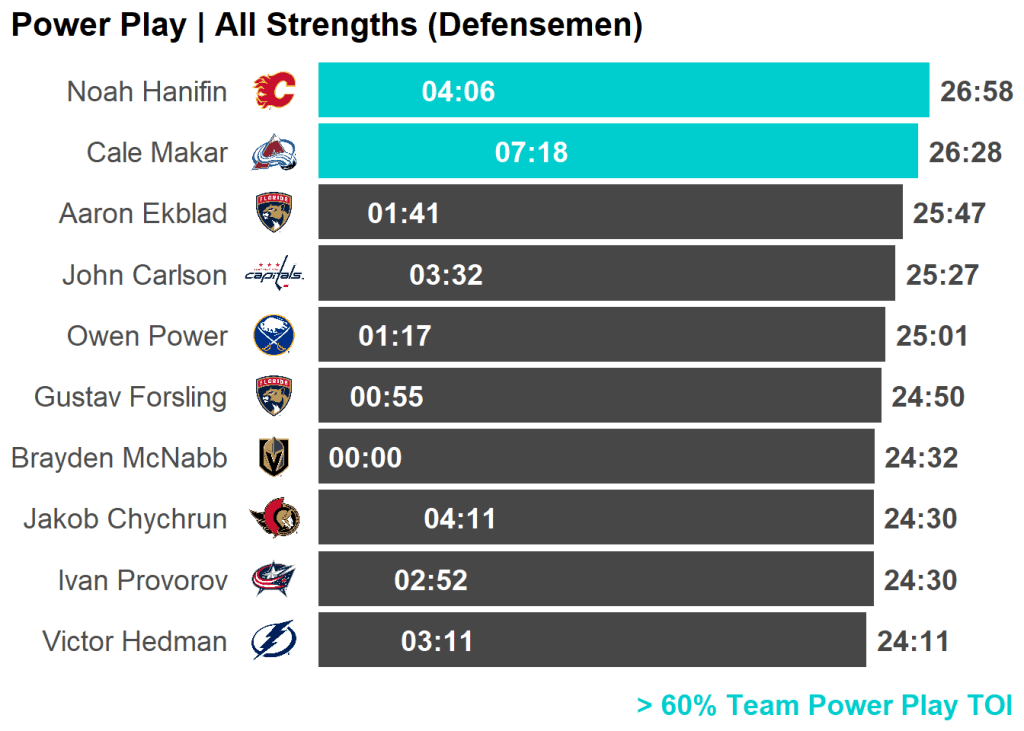Image resolution: width=1024 pixels, height=731 pixels.
Task: Click the 'Power Play | All Strengths' chart title
Action: (x=326, y=26)
